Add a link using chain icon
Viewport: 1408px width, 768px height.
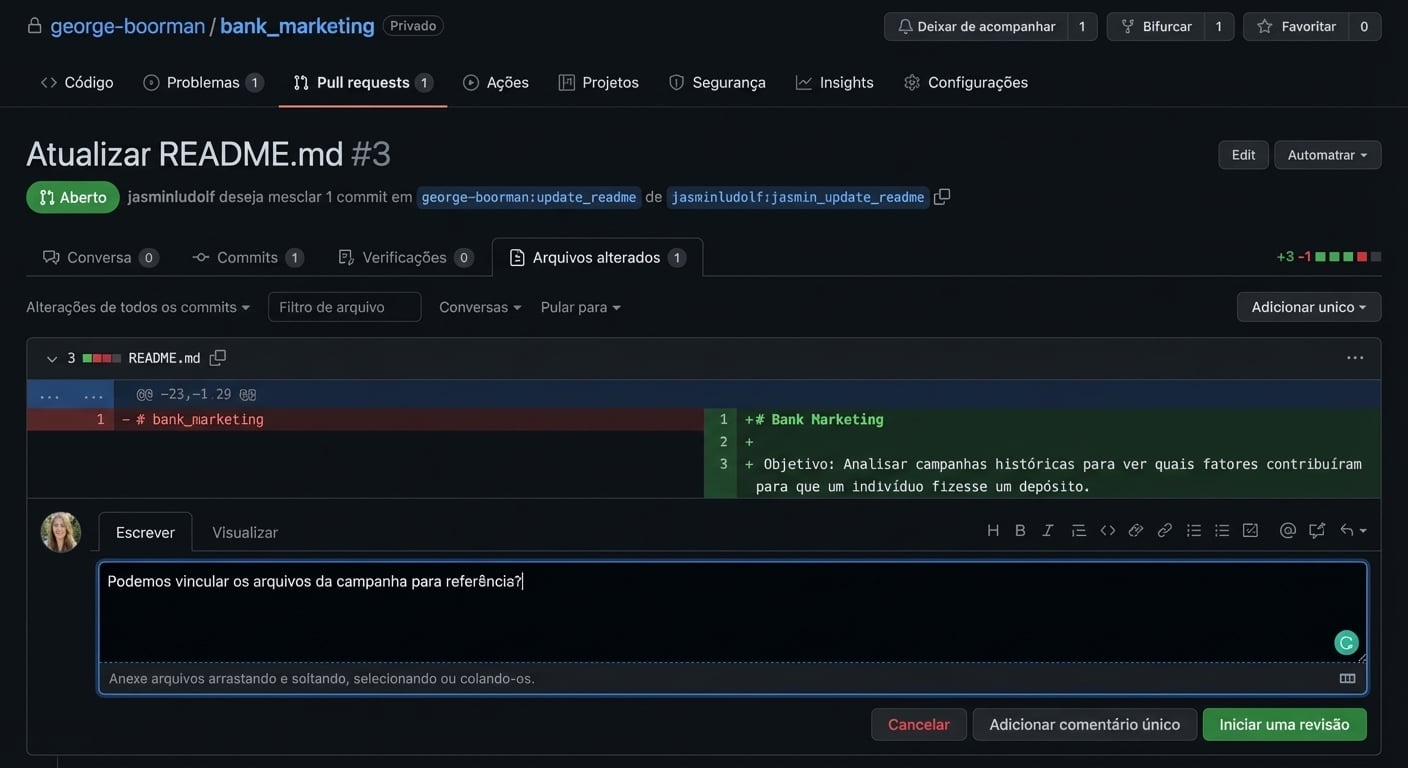(x=1165, y=531)
